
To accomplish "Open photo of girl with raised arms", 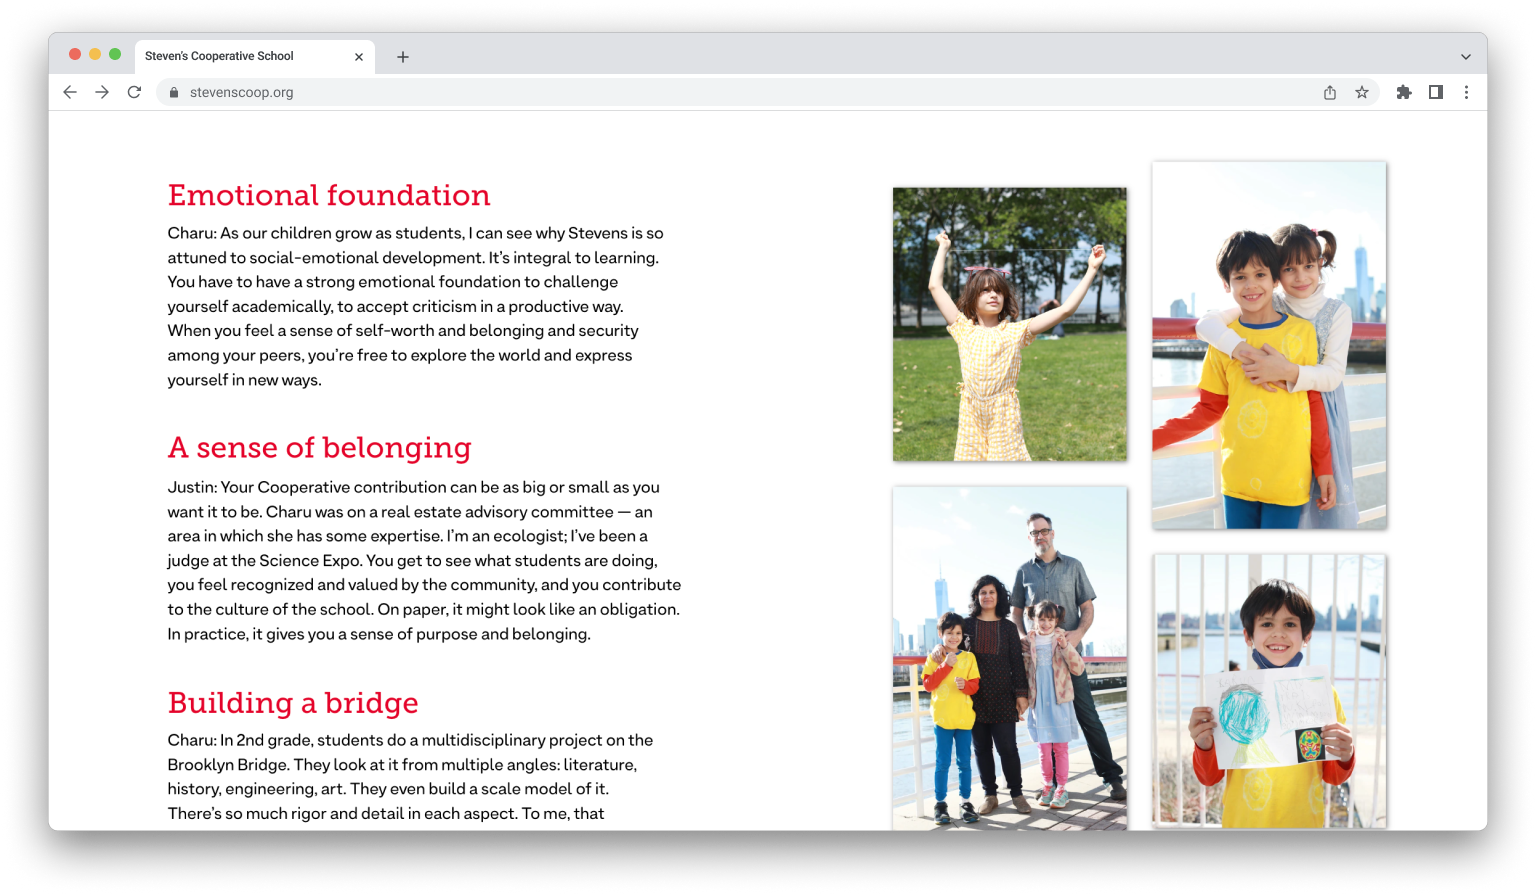I will tap(1010, 324).
